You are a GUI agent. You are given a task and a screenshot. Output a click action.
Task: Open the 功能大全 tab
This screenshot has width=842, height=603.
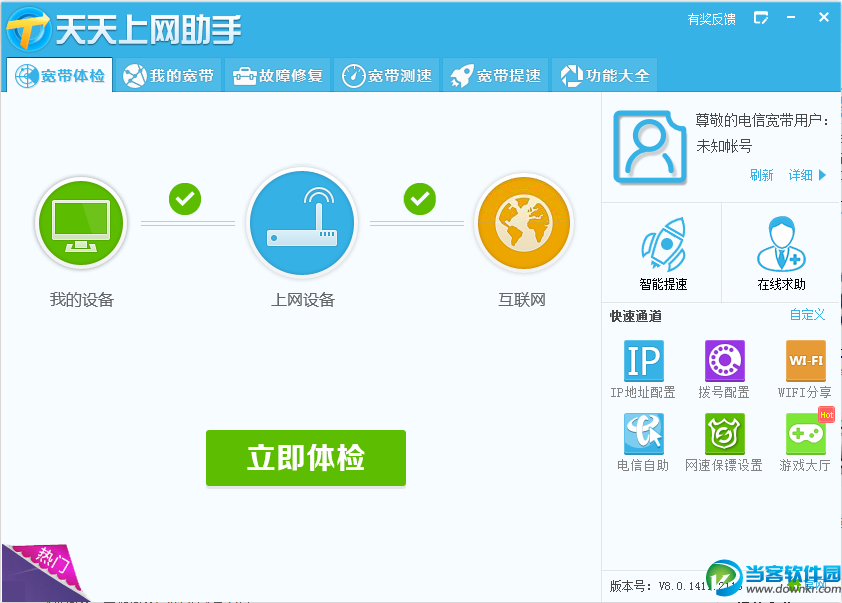pos(604,75)
